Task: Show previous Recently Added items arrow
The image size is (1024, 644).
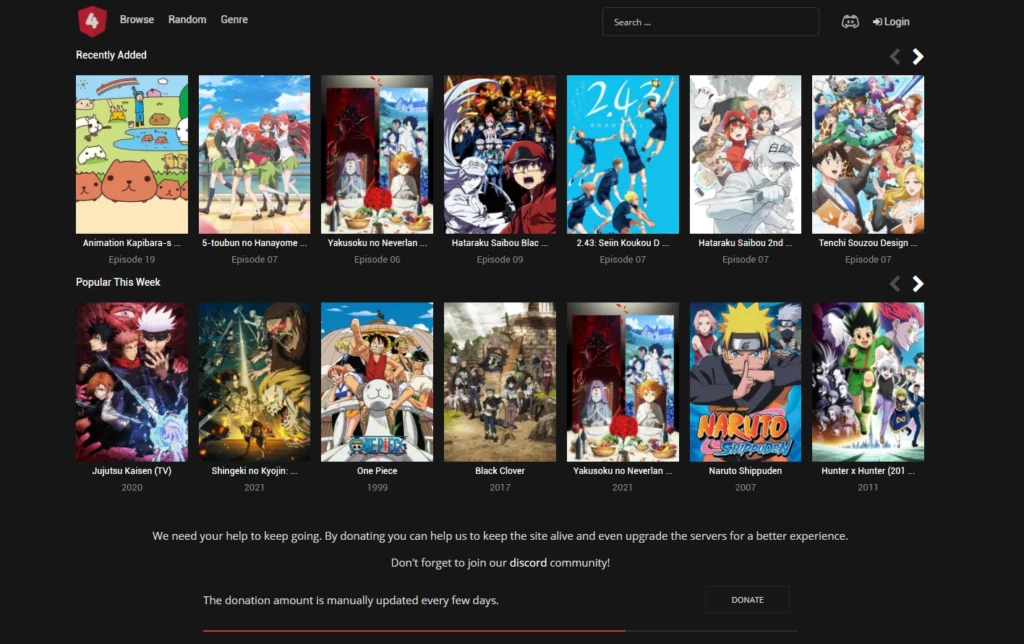Action: [895, 57]
